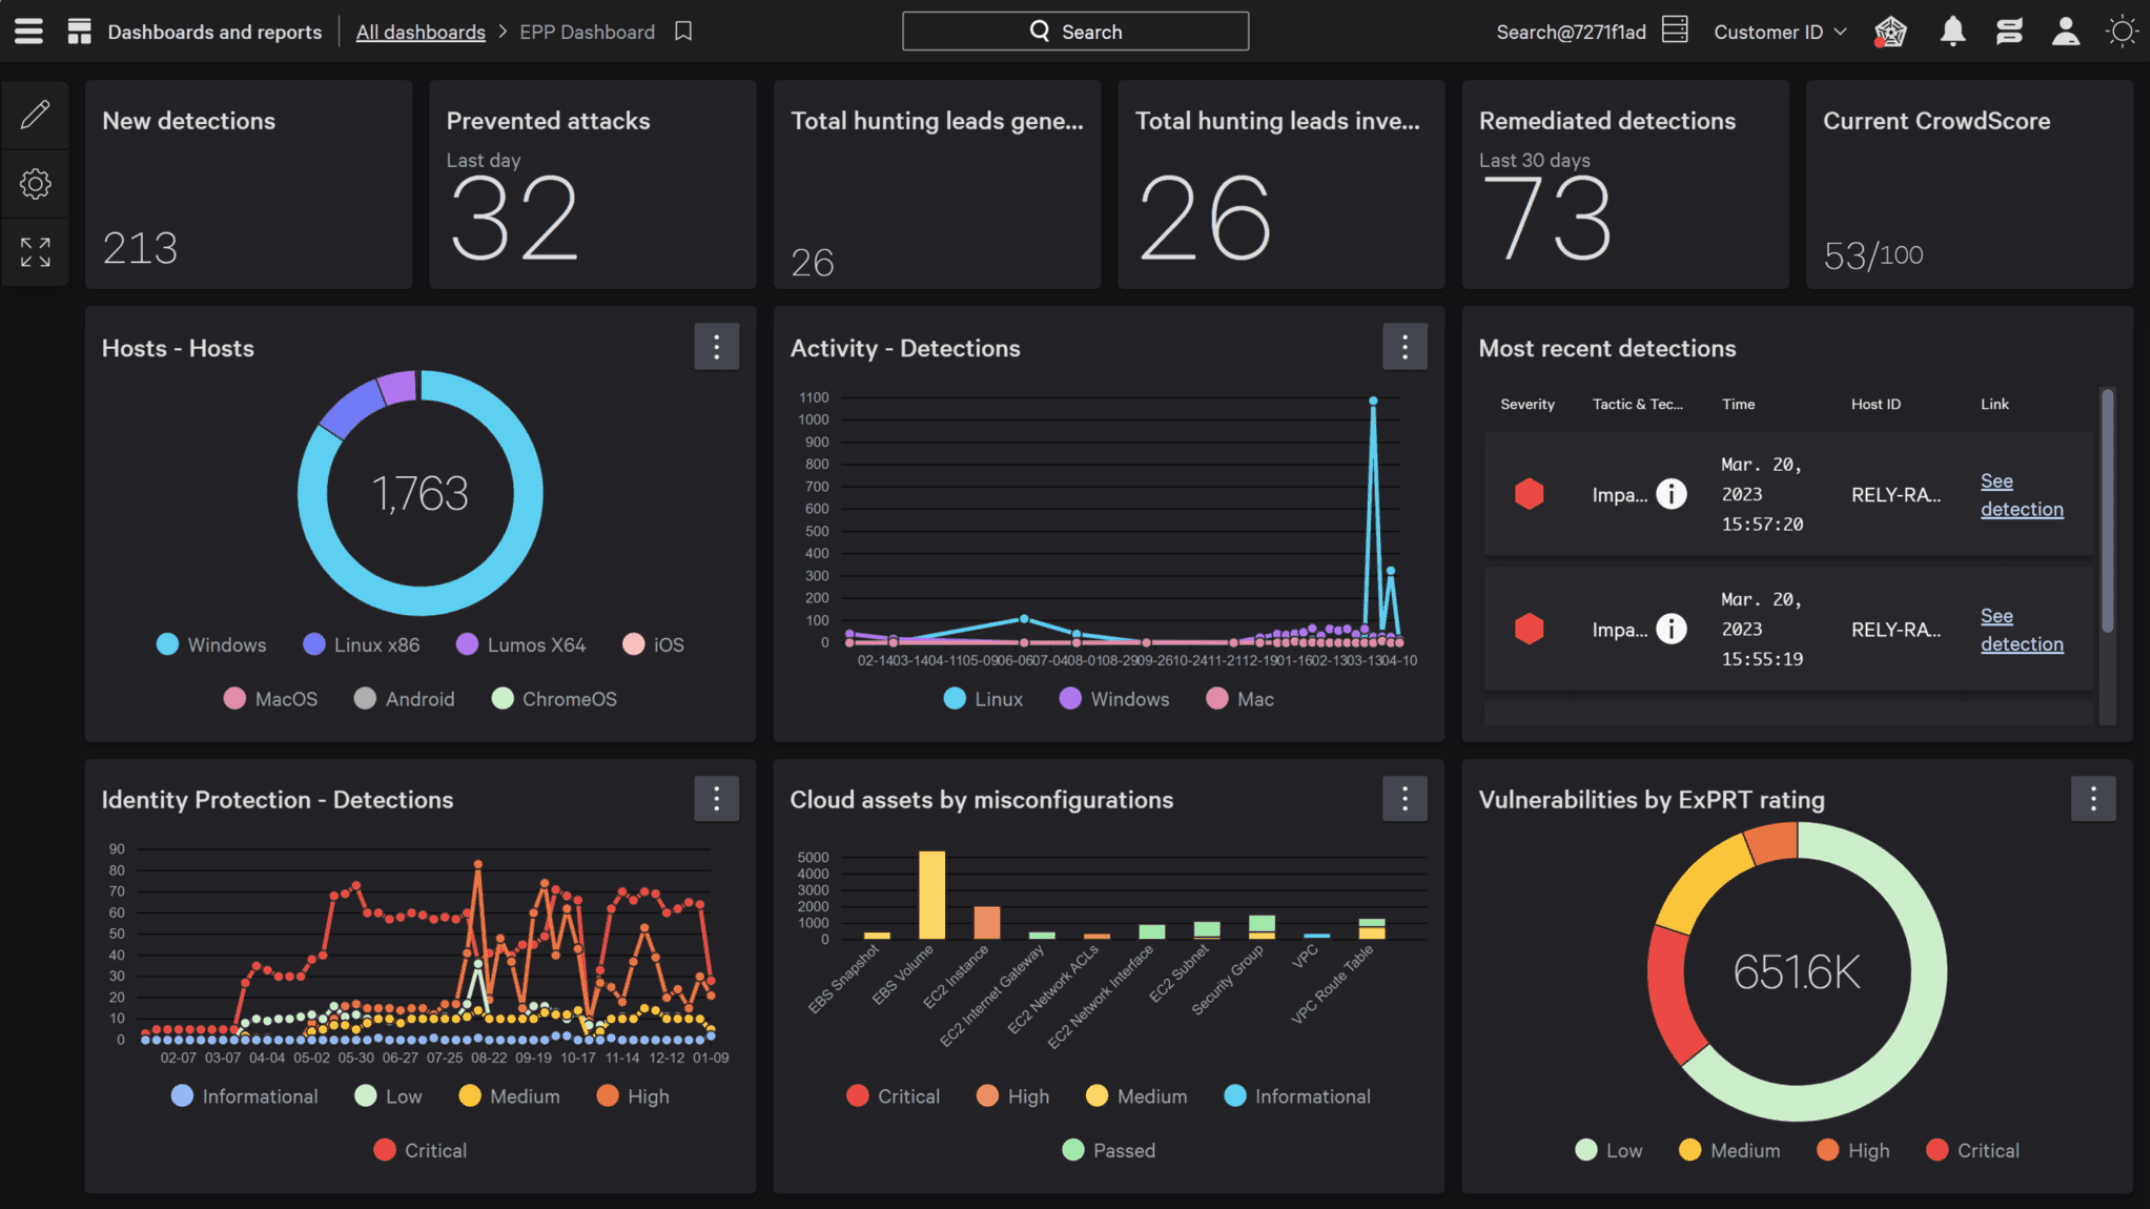The height and width of the screenshot is (1209, 2150).
Task: Click info icon for 15:55:19 detection
Action: (x=1671, y=629)
